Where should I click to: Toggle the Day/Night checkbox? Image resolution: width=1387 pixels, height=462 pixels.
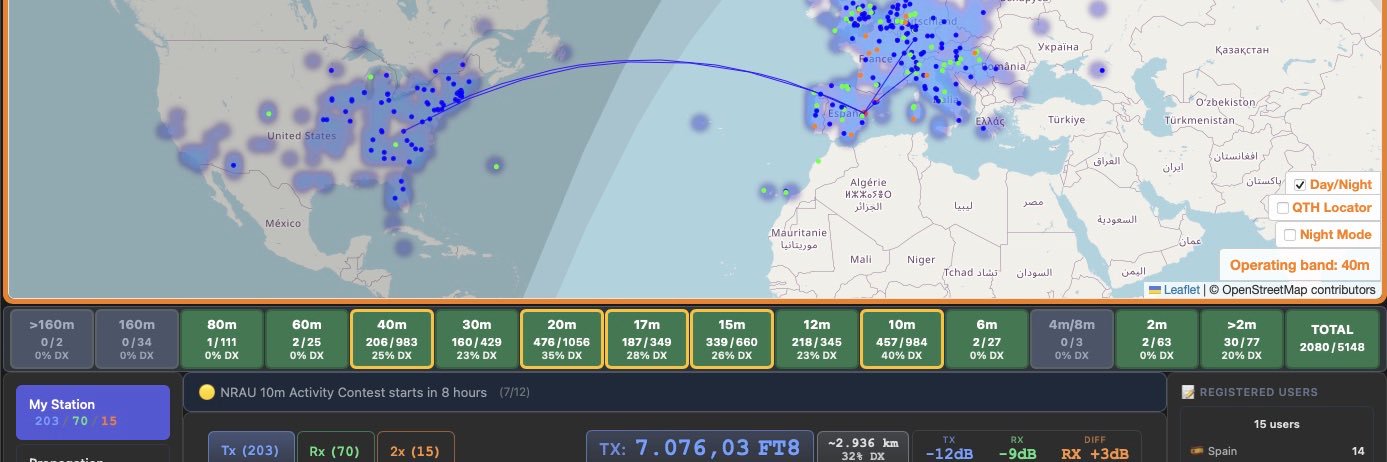coord(1299,185)
